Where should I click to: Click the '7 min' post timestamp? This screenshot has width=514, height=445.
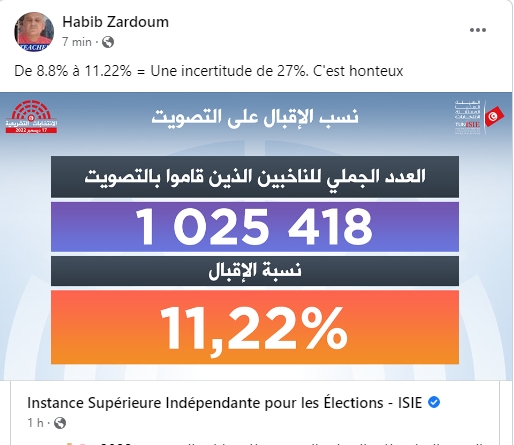77,42
